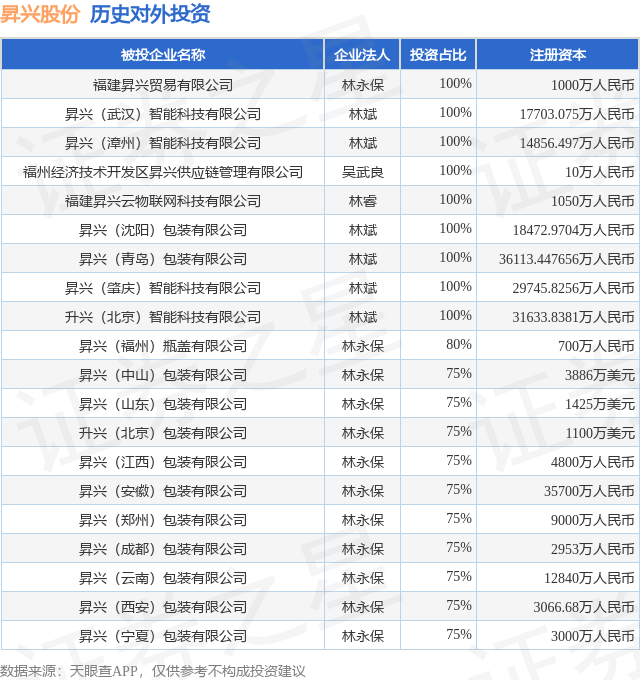This screenshot has width=640, height=680.
Task: Click 林斌 in 昇兴（武汉） row
Action: point(363,114)
